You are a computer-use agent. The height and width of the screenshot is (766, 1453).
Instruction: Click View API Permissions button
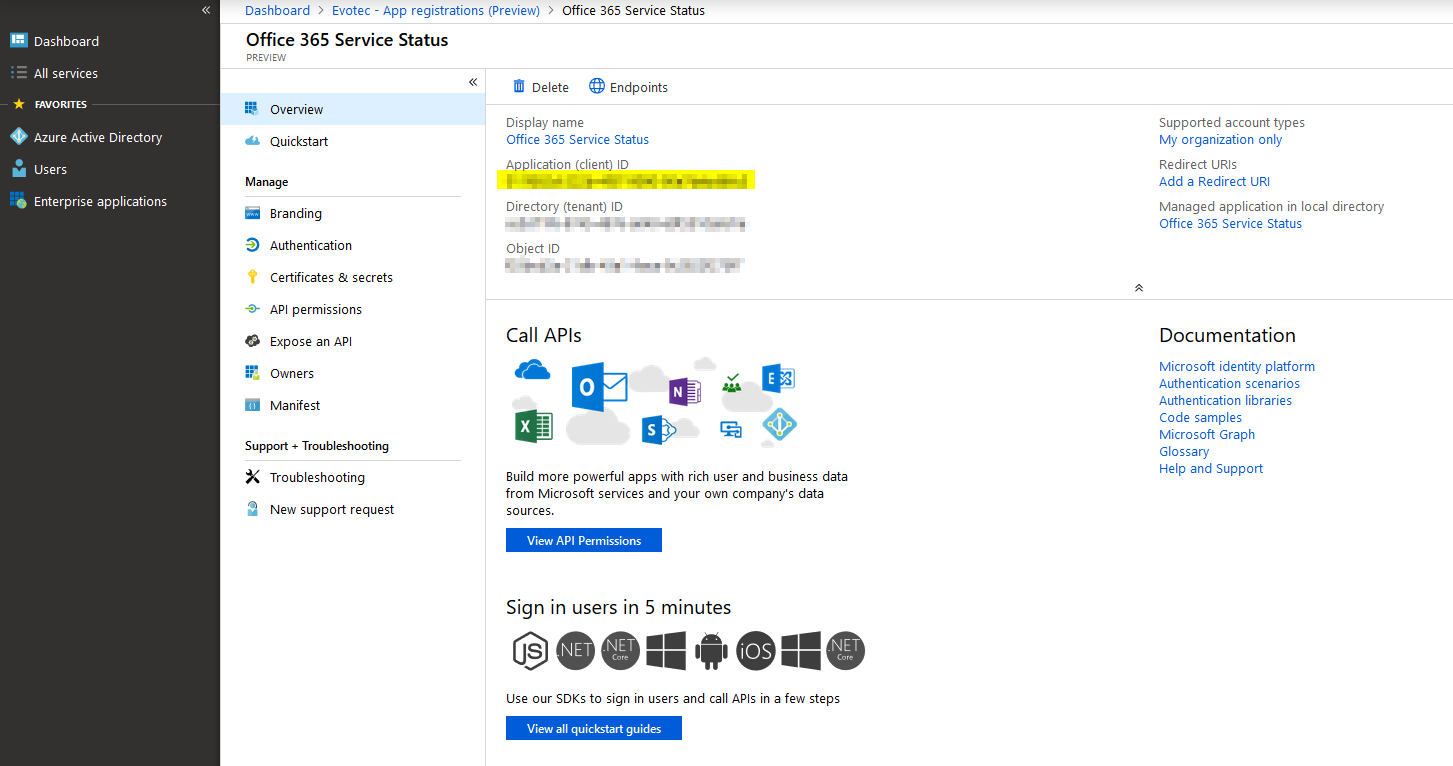tap(584, 540)
